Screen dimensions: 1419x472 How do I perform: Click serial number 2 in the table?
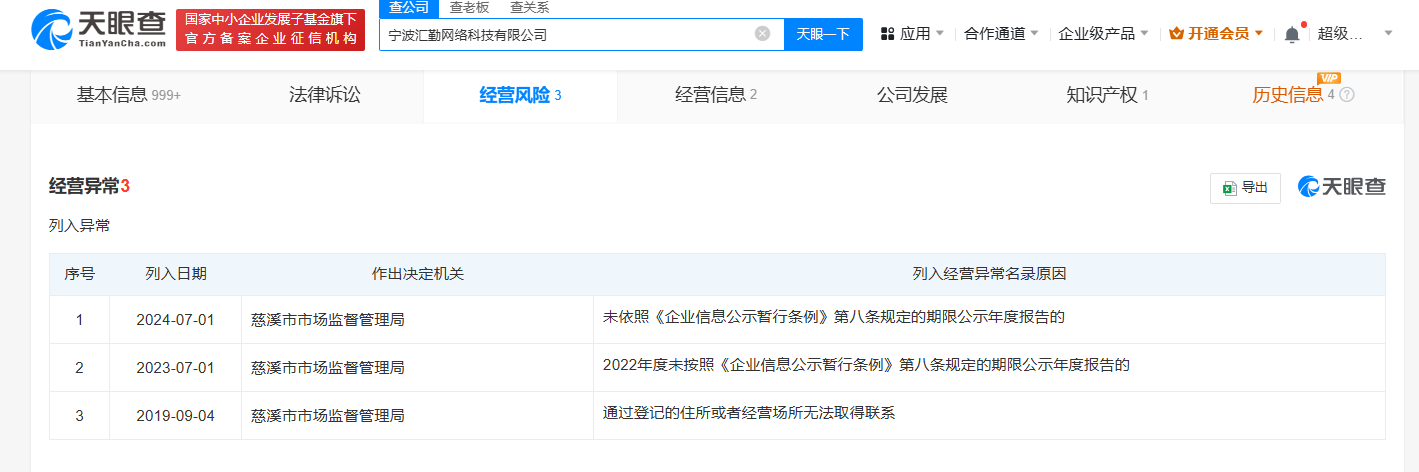(x=79, y=368)
